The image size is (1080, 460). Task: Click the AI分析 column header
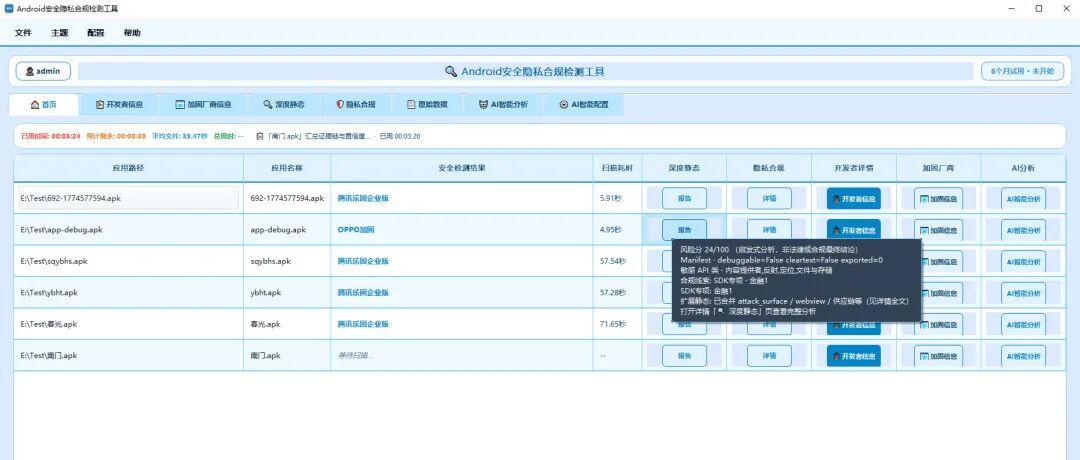coord(1024,168)
